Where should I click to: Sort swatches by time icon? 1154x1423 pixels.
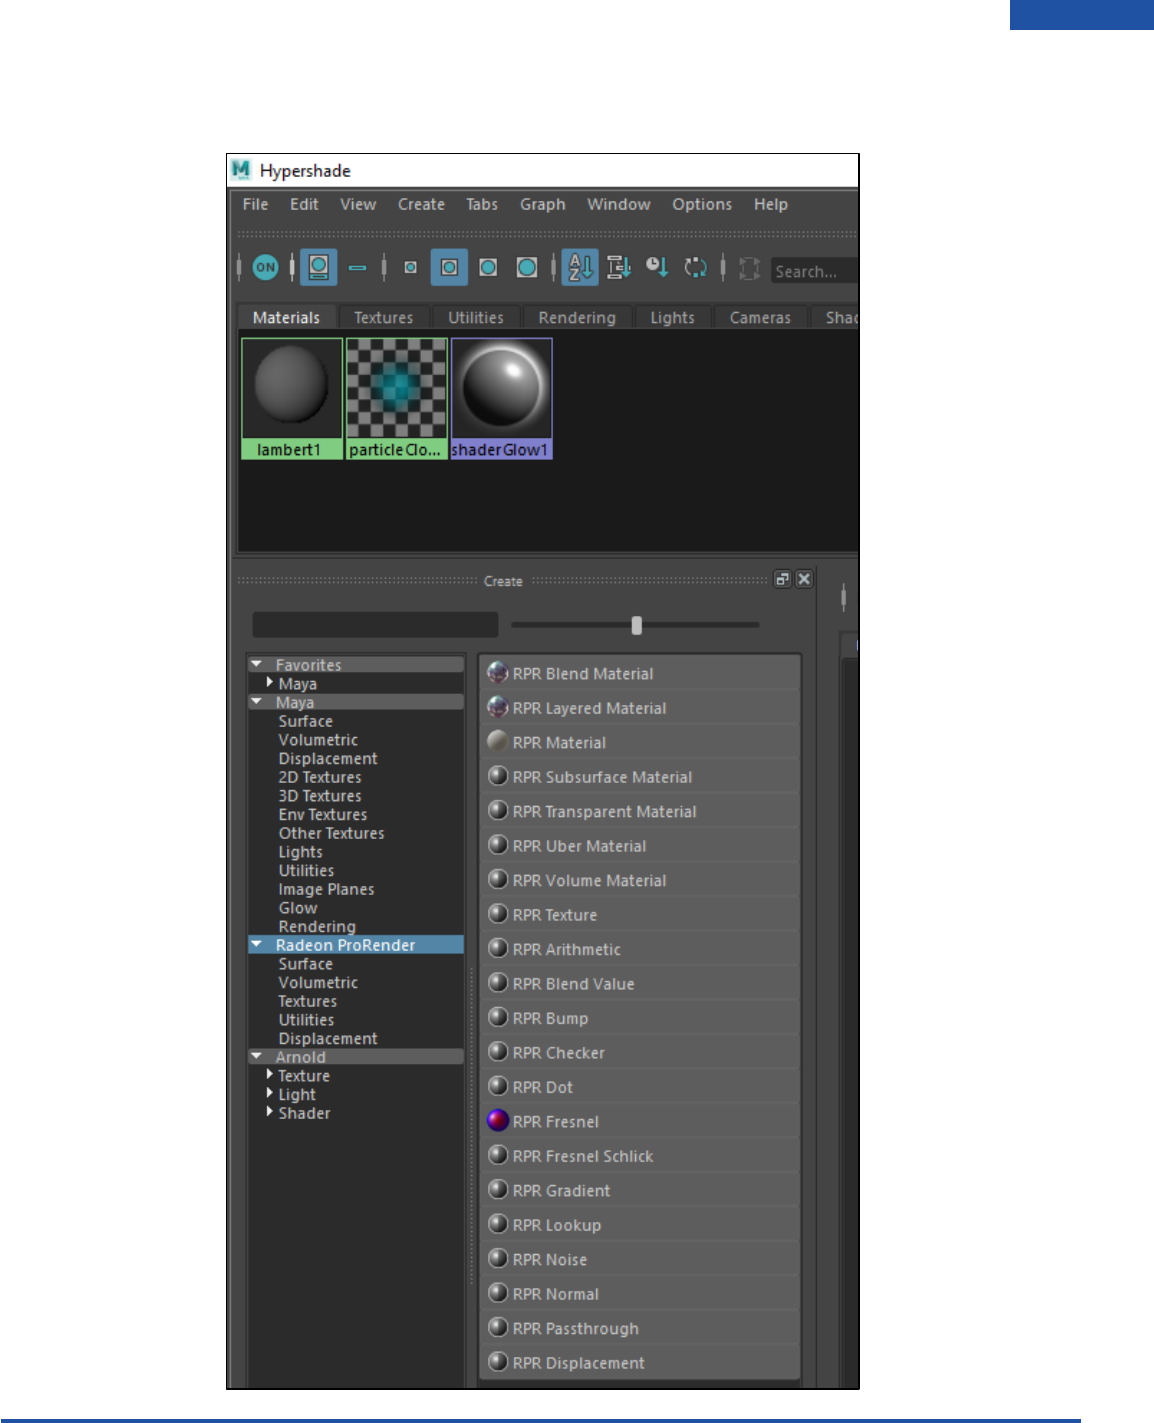[x=657, y=267]
